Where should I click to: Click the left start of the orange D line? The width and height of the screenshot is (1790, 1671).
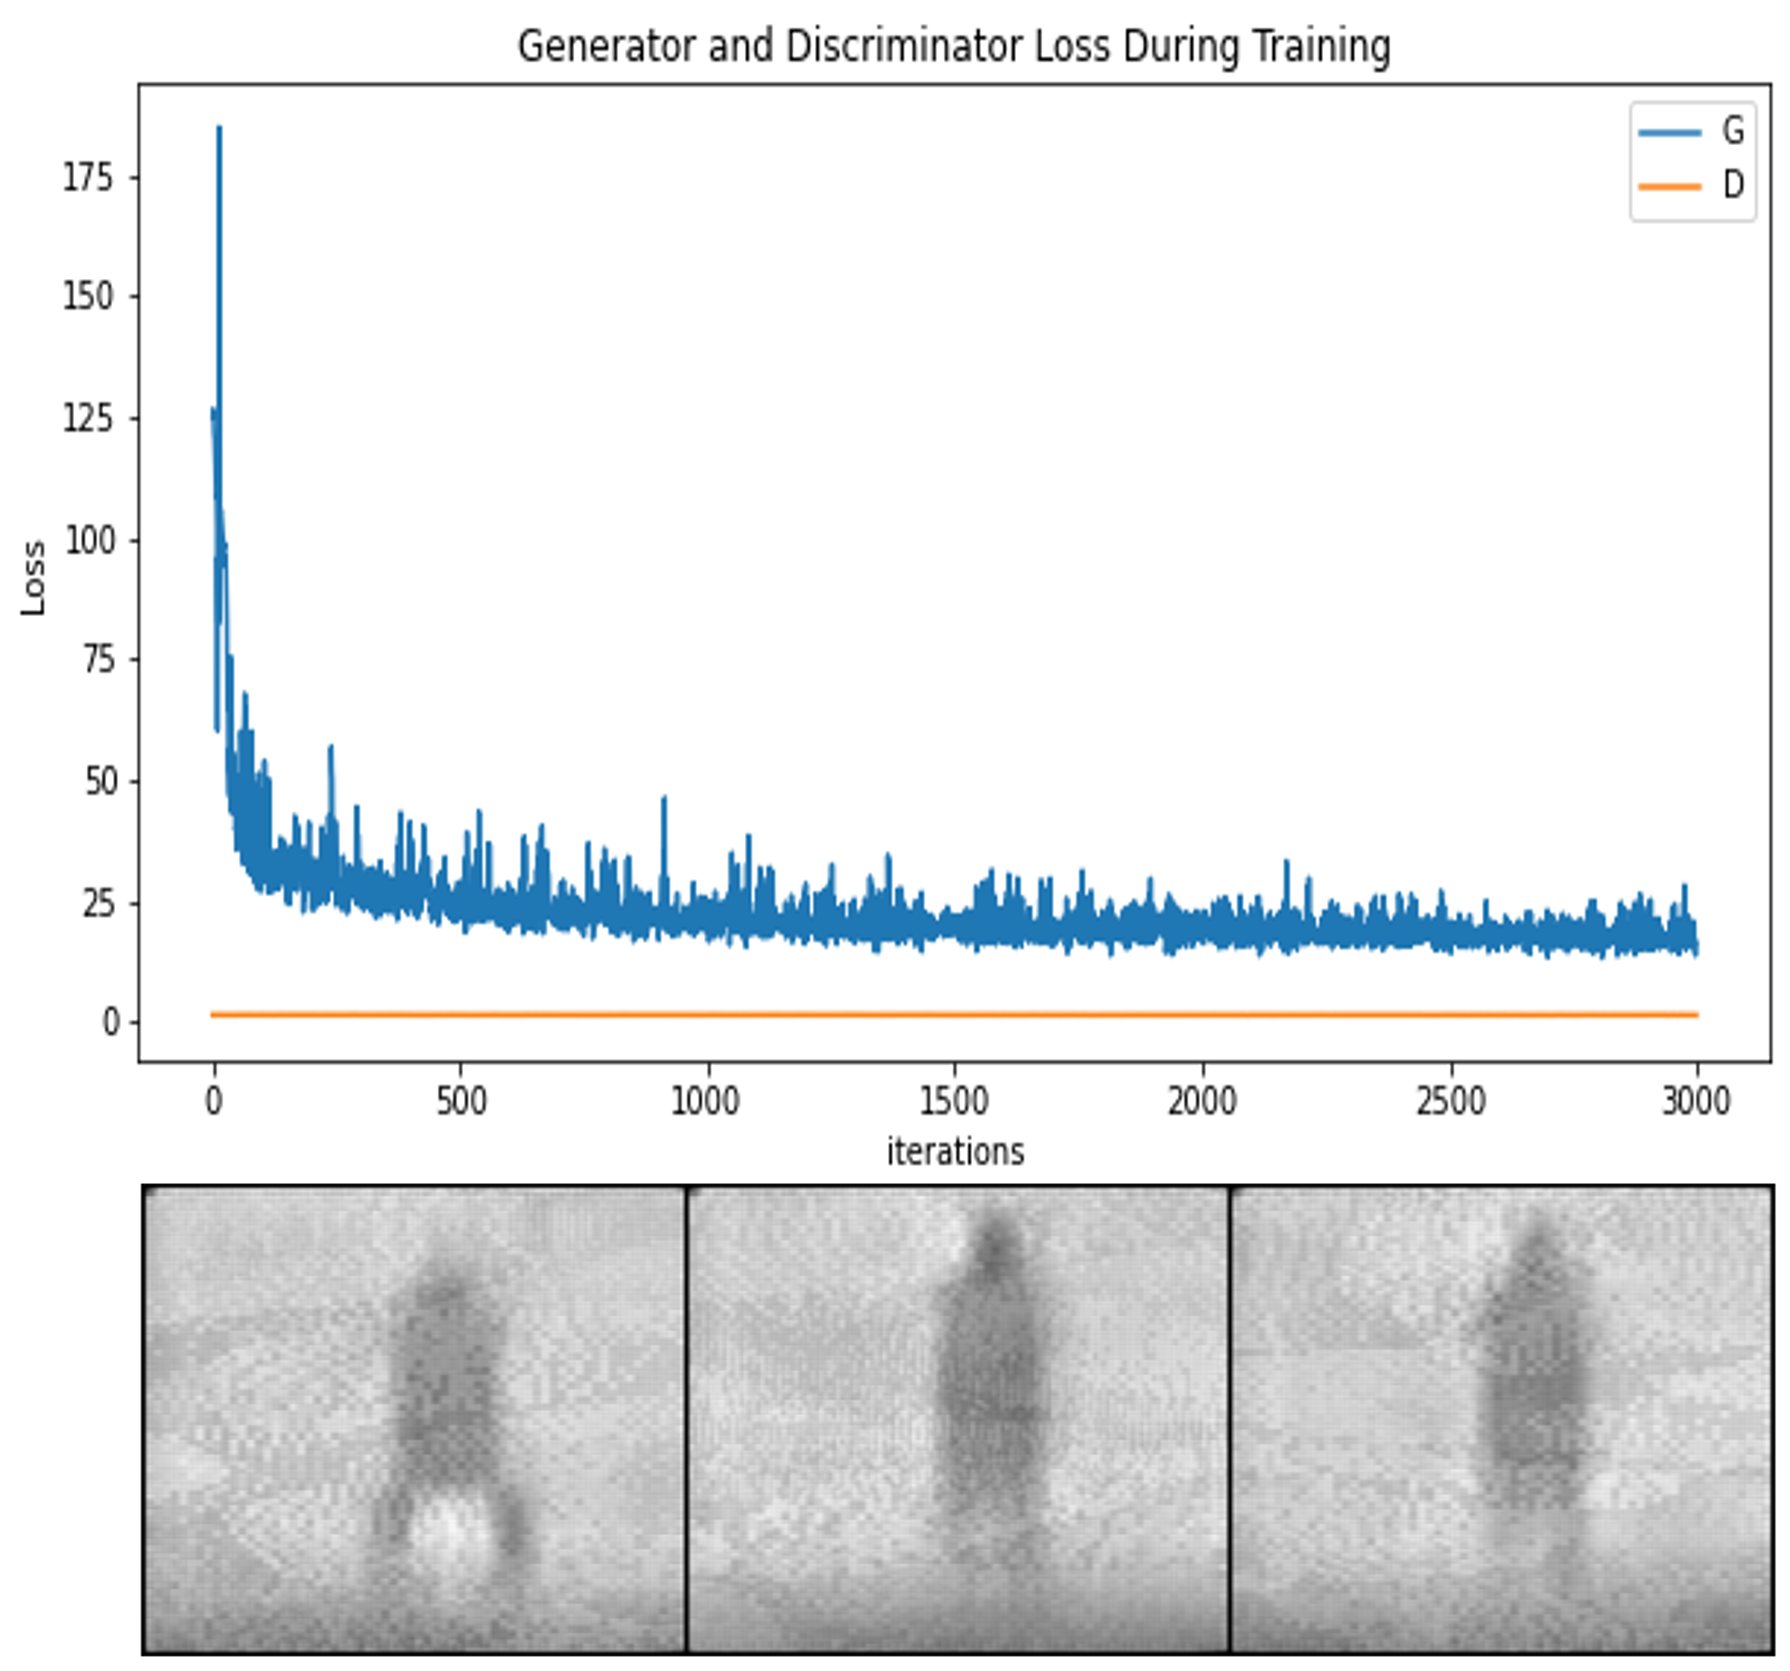click(213, 1014)
